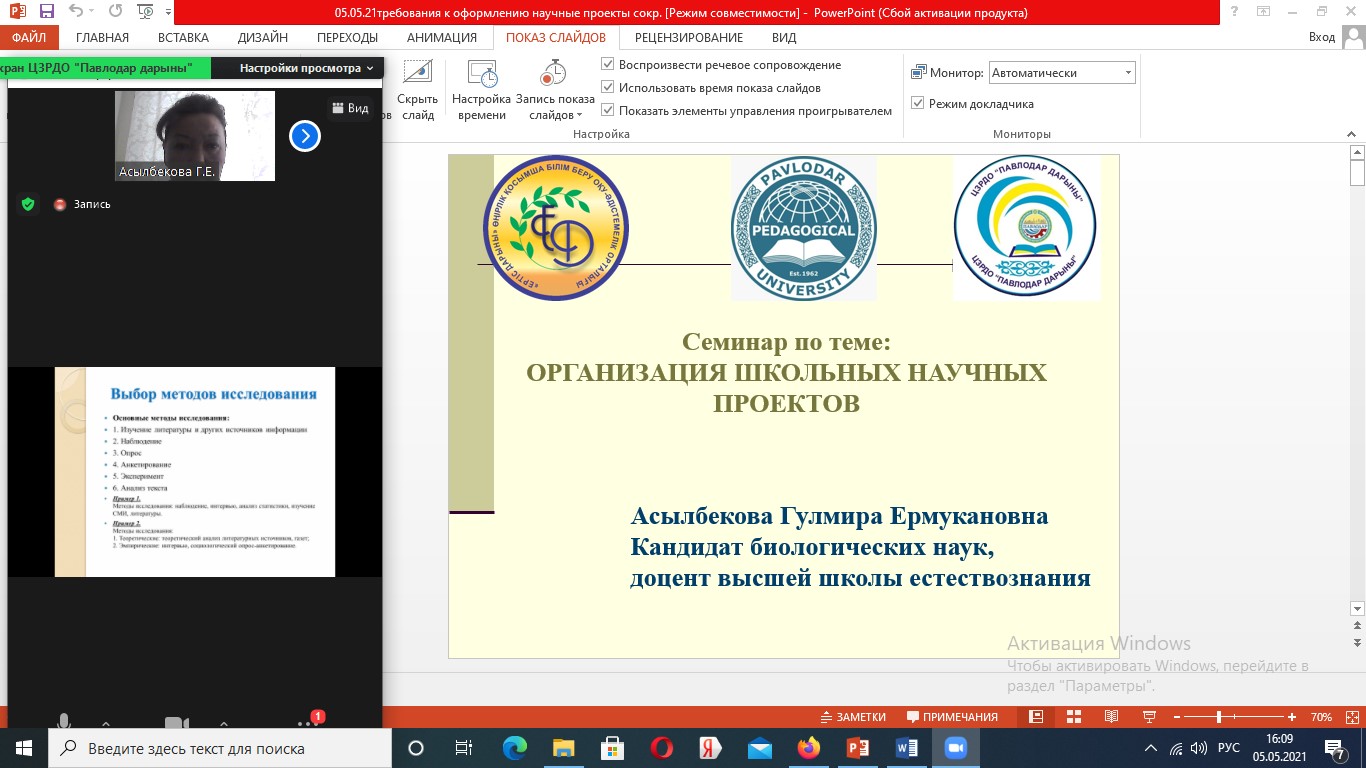
Task: Click the shared Выбор методов исследования slide in Zoom
Action: [x=195, y=472]
